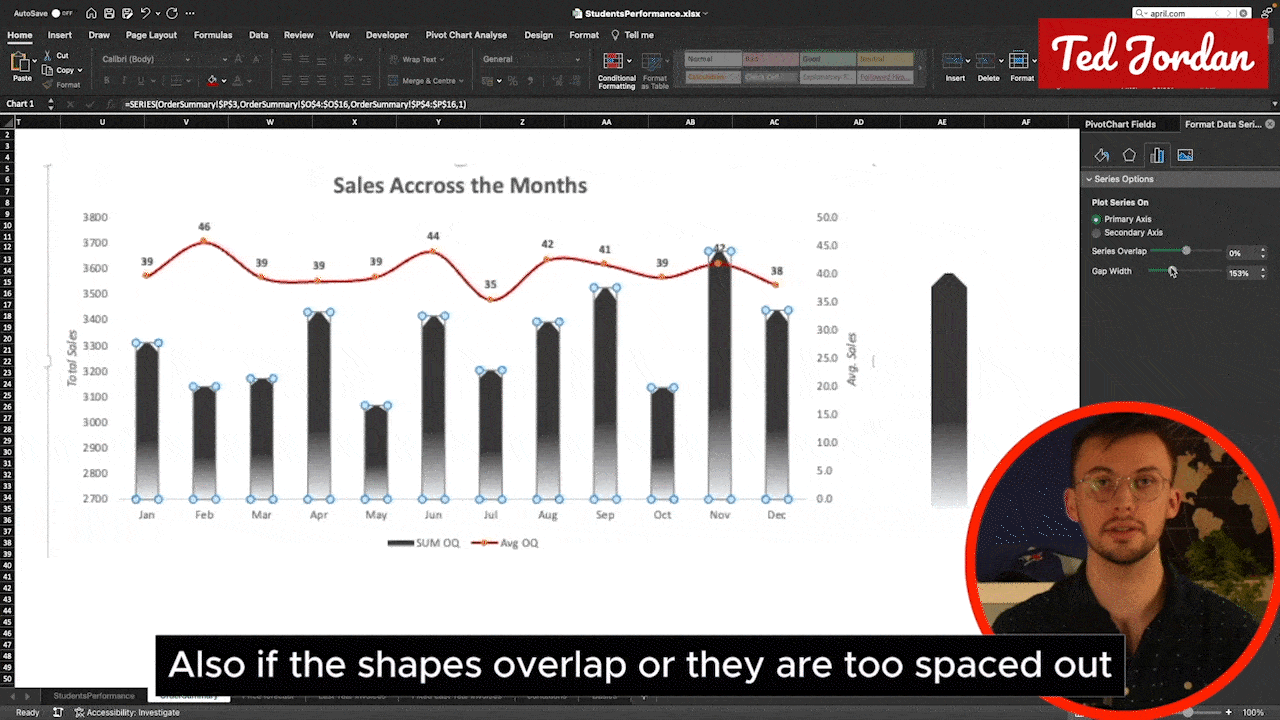The height and width of the screenshot is (720, 1280).
Task: Open the Calibri (Body) font dropdown
Action: 158,59
